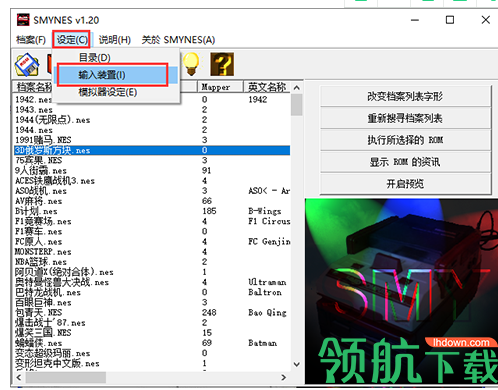Open the 说明(H) menu
Screen dimensions: 498x390
(x=114, y=40)
